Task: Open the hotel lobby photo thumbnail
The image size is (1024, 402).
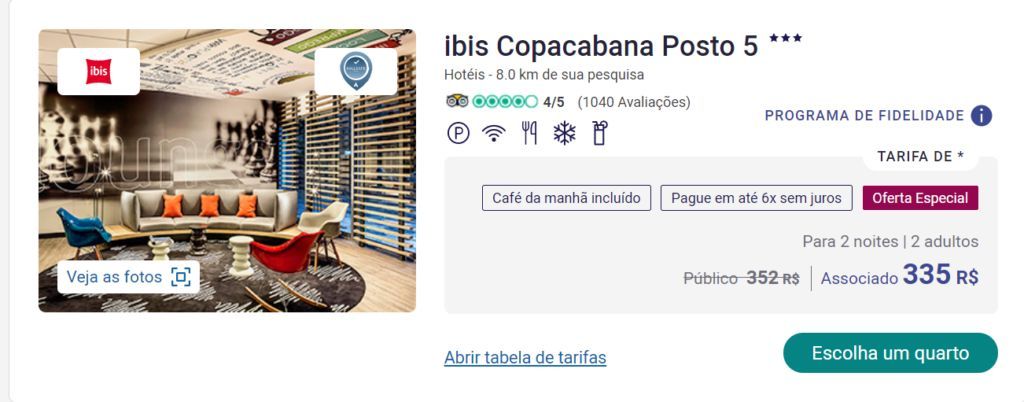Action: (227, 170)
